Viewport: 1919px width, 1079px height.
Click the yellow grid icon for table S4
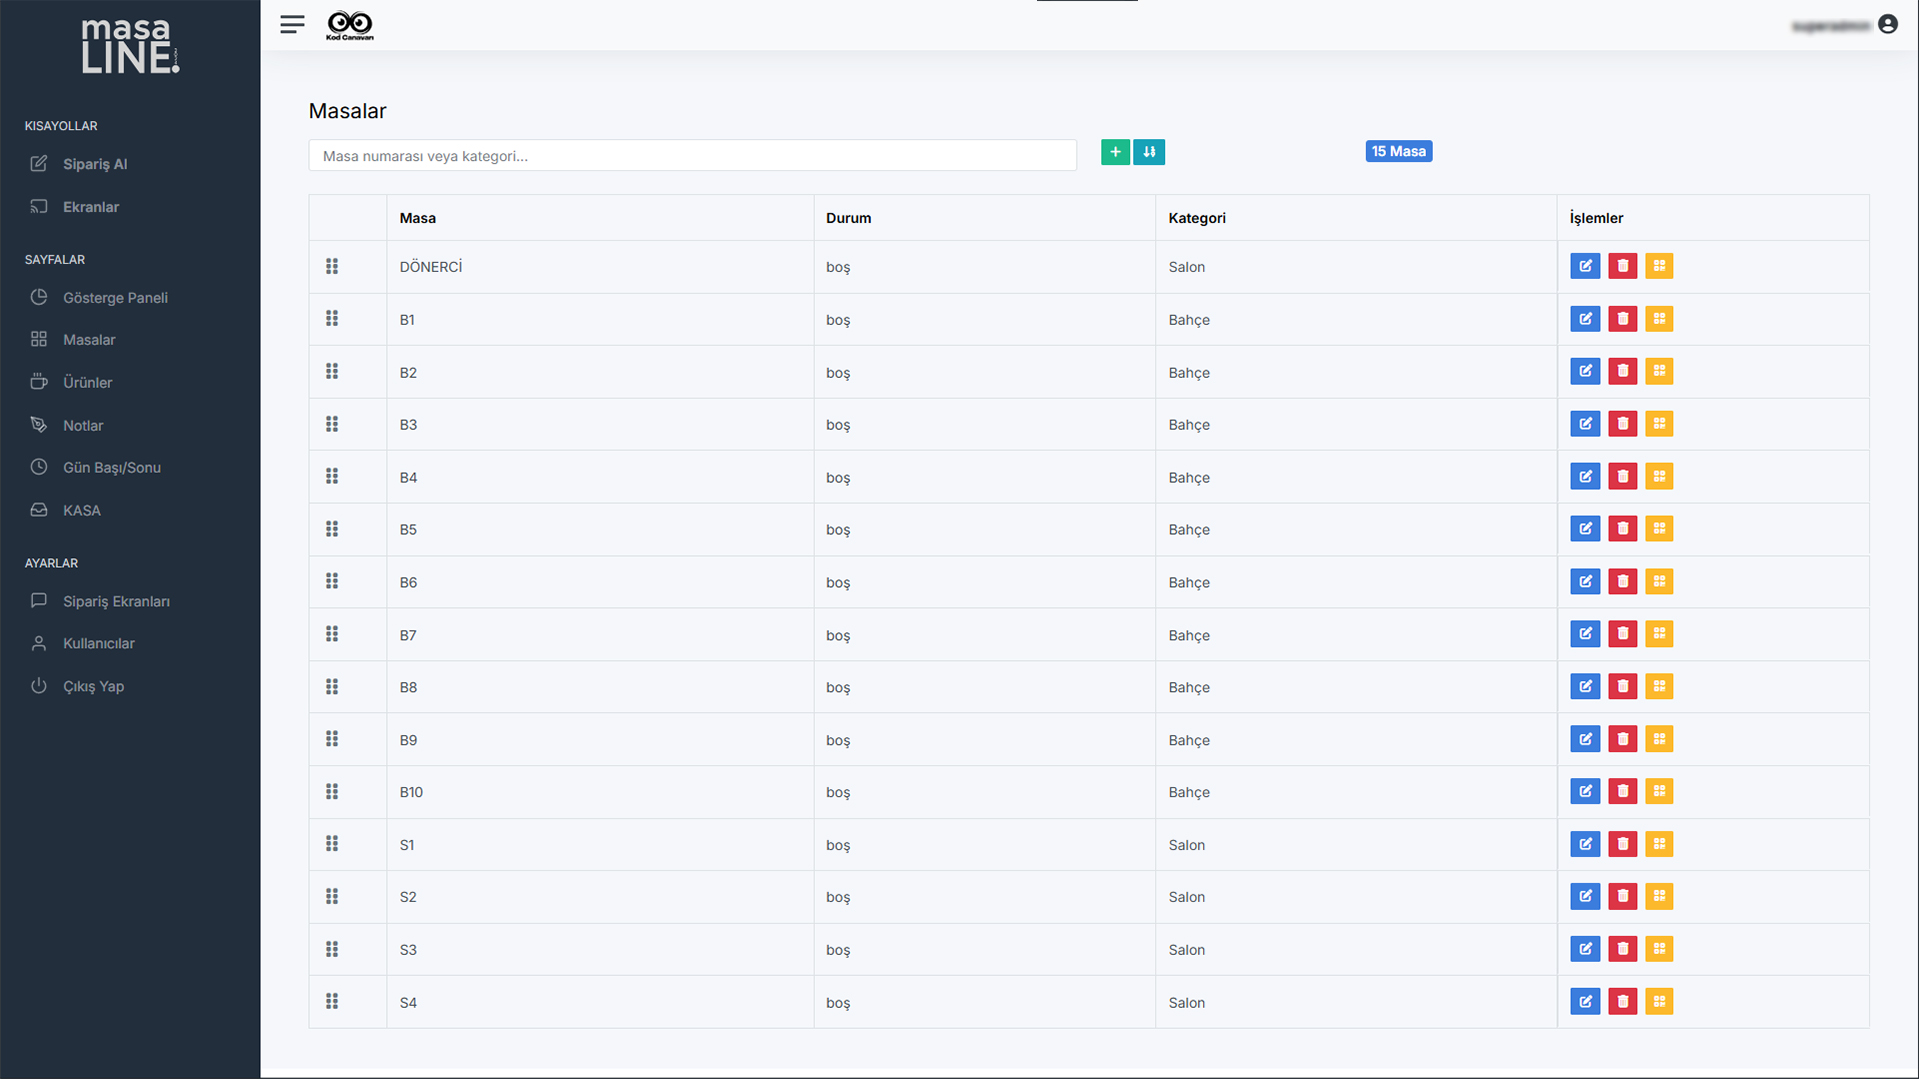pyautogui.click(x=1659, y=1001)
